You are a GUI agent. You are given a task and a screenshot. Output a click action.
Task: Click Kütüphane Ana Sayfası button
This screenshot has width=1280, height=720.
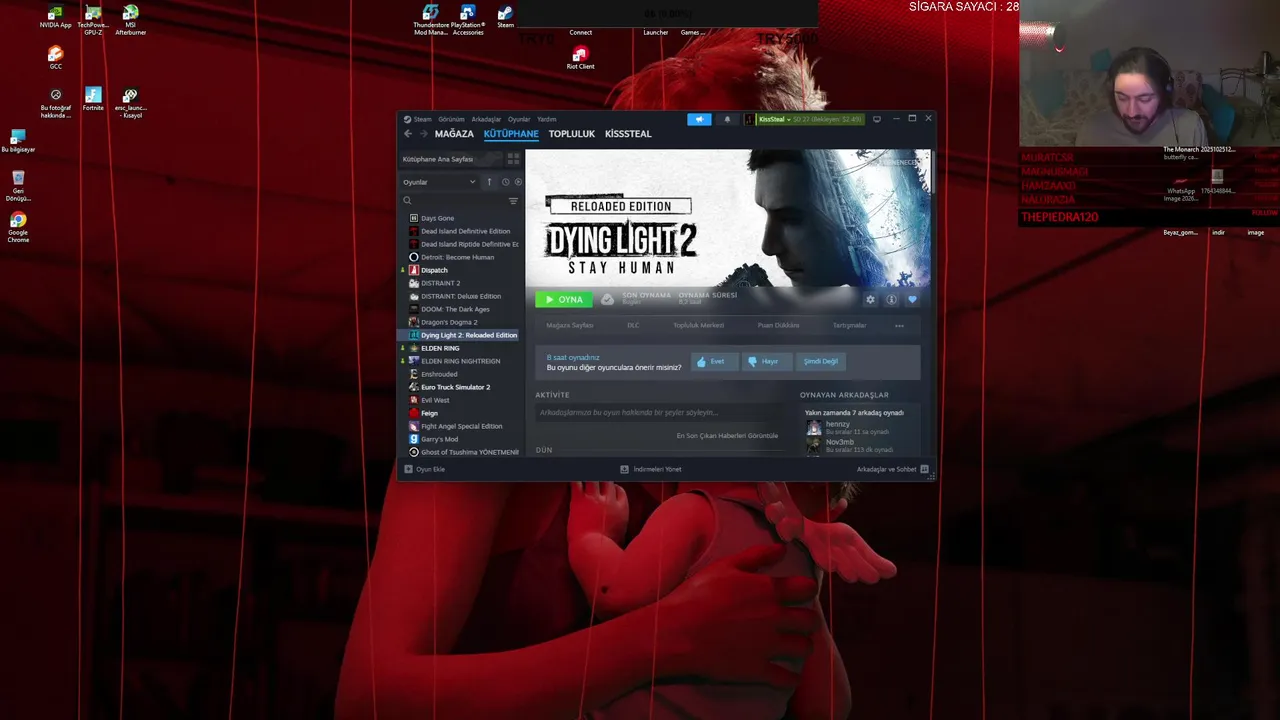tap(451, 159)
